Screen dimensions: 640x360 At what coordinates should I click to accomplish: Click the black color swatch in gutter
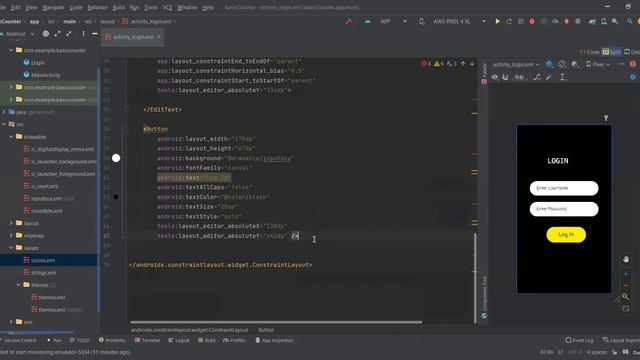(116, 197)
